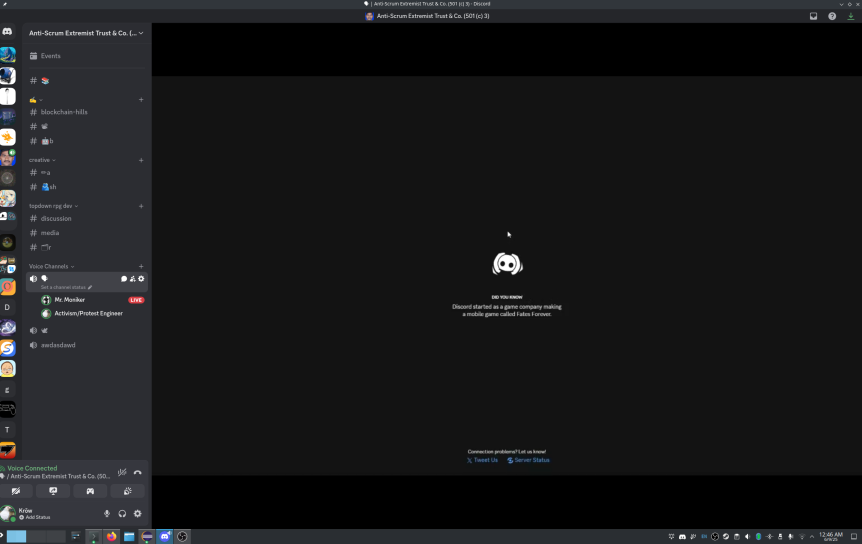Collapse the topdown rpg dev category
The width and height of the screenshot is (862, 544).
click(x=53, y=206)
